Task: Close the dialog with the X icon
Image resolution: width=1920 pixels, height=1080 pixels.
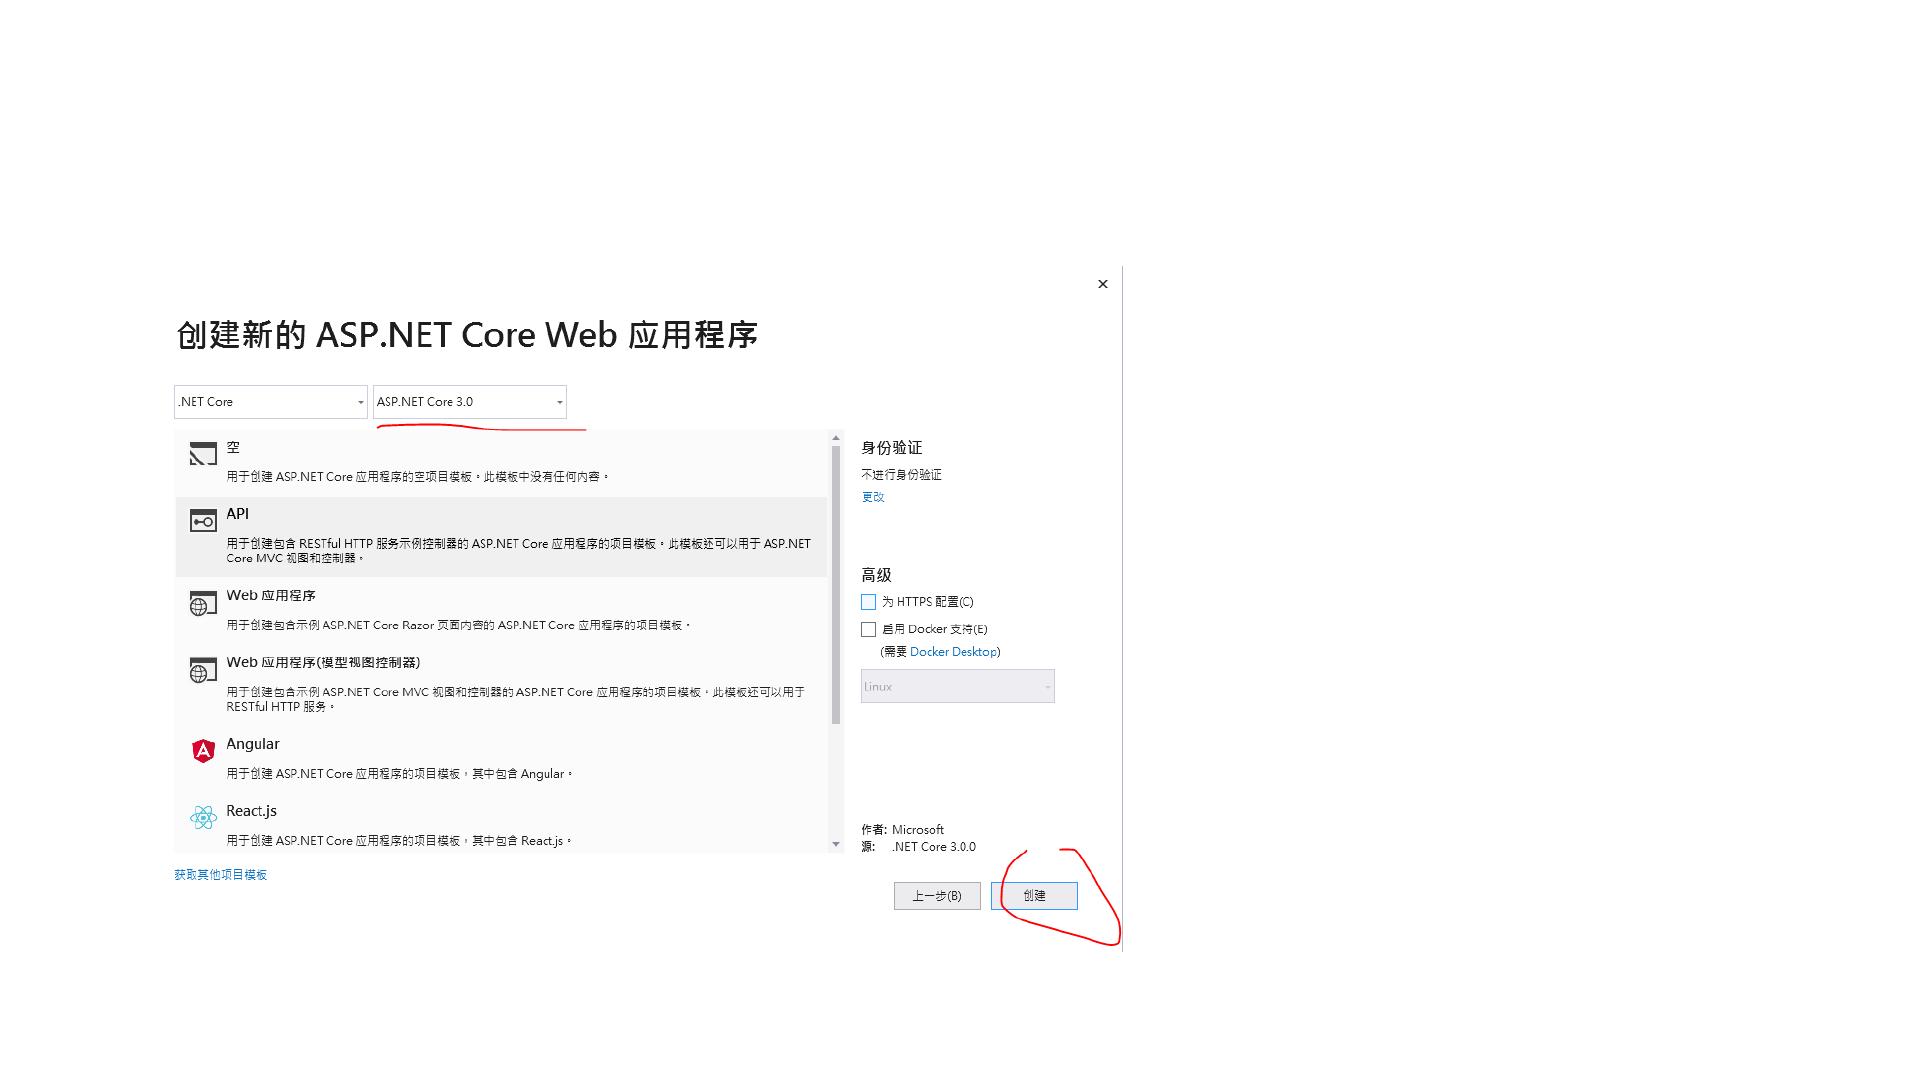Action: pyautogui.click(x=1103, y=284)
